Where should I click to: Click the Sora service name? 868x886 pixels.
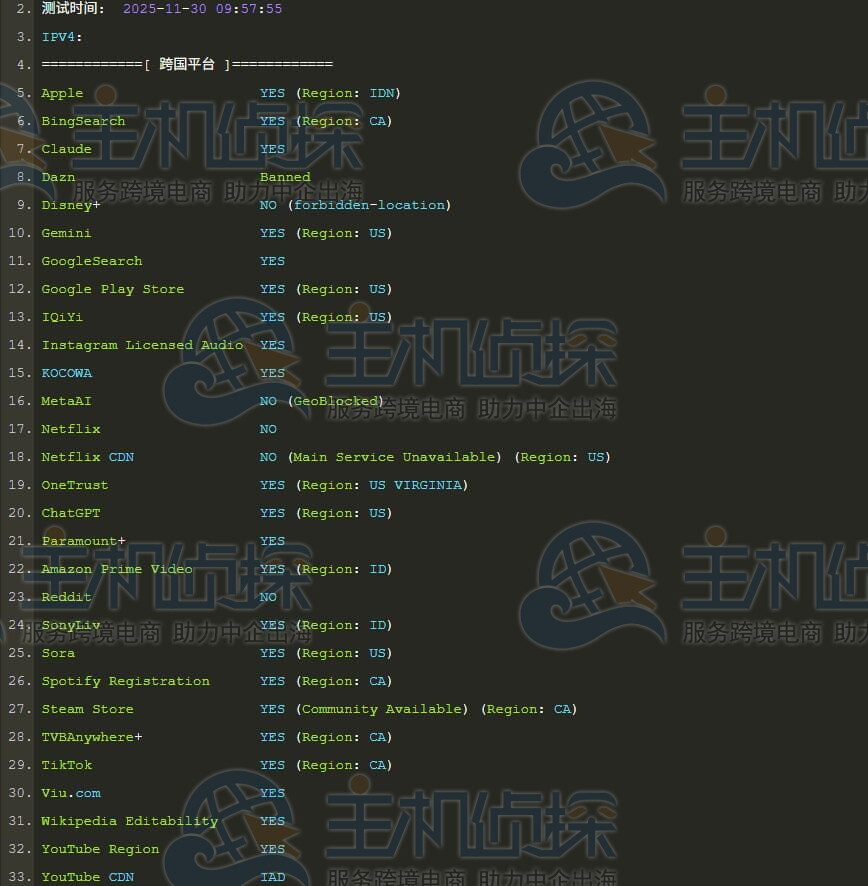point(58,653)
